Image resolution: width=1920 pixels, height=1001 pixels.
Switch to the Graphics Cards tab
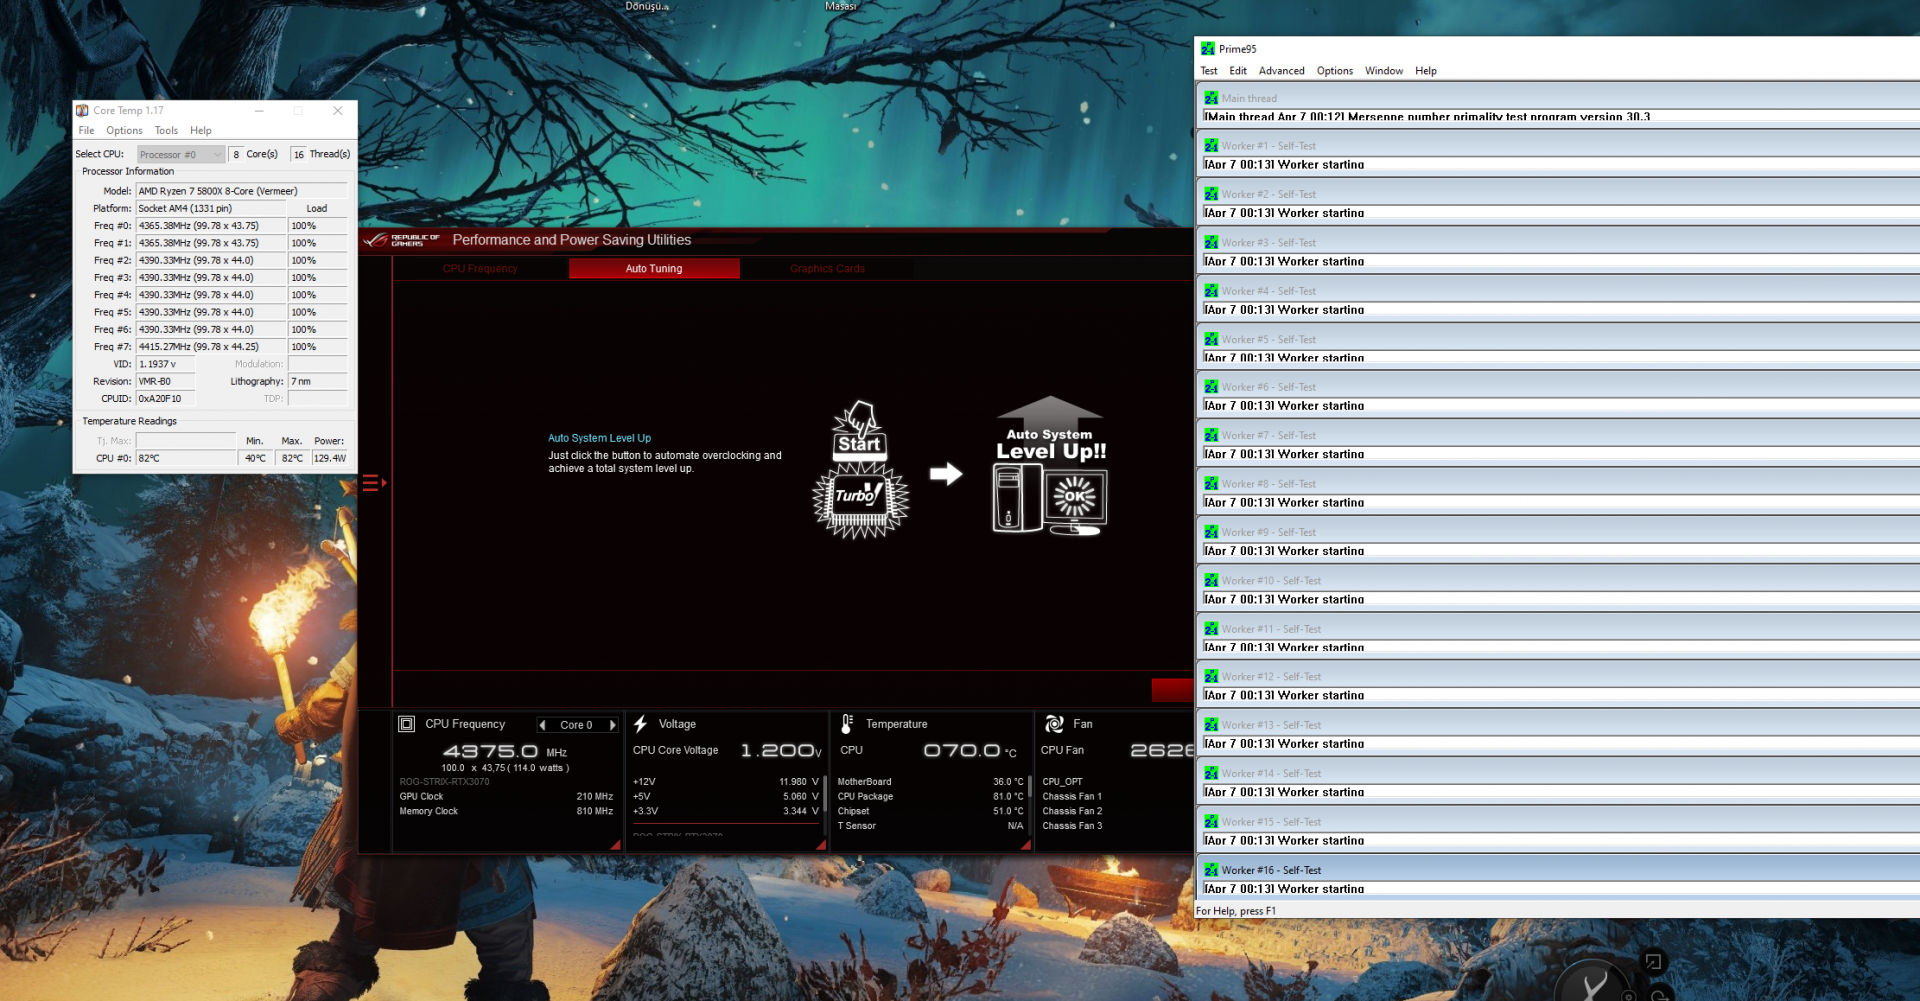(x=827, y=269)
